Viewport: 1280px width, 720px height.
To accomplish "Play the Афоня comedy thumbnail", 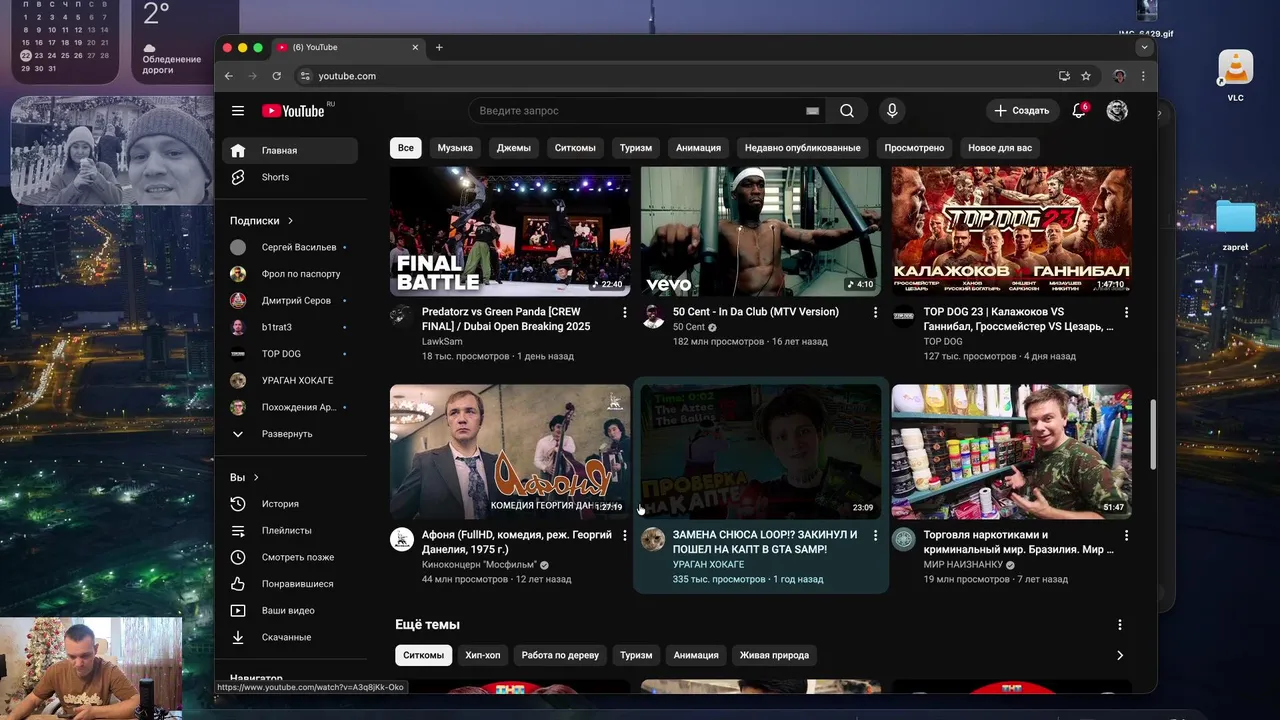I will point(510,452).
